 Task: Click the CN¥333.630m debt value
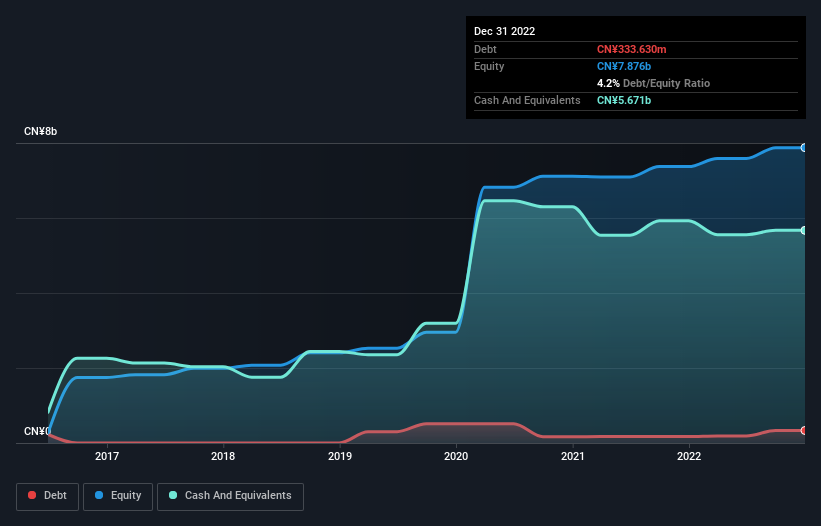(x=631, y=49)
